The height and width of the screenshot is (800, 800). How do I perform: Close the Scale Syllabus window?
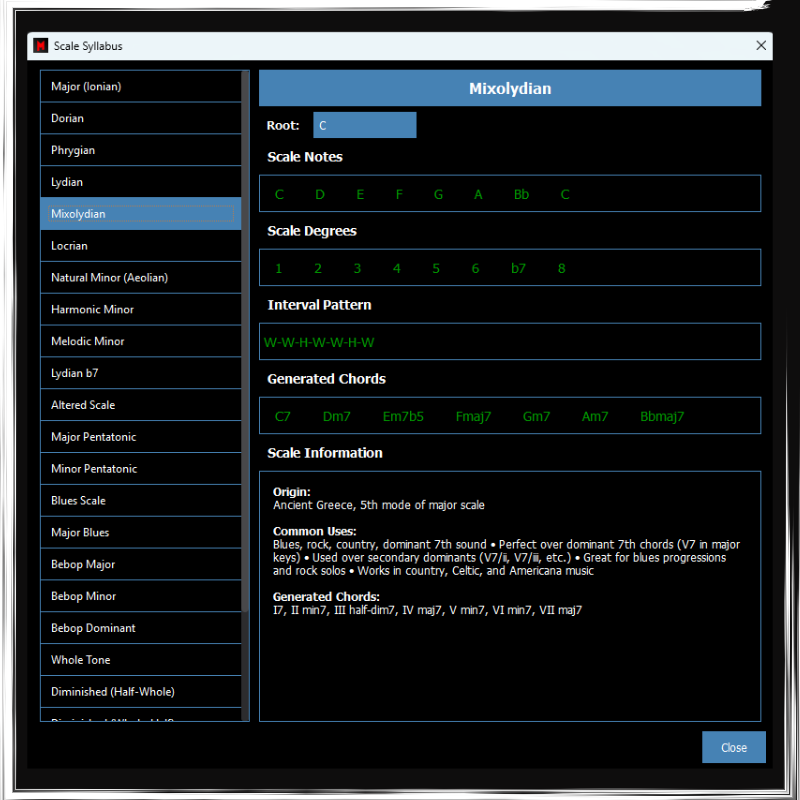click(761, 46)
